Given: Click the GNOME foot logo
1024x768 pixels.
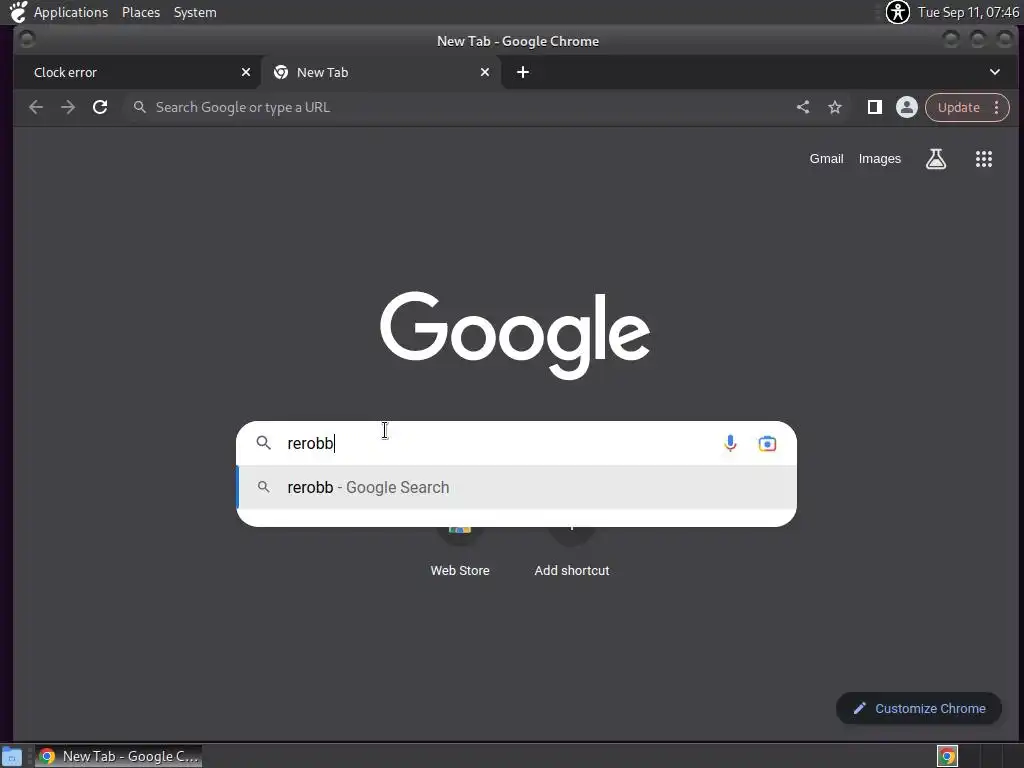Looking at the screenshot, I should click(x=18, y=12).
